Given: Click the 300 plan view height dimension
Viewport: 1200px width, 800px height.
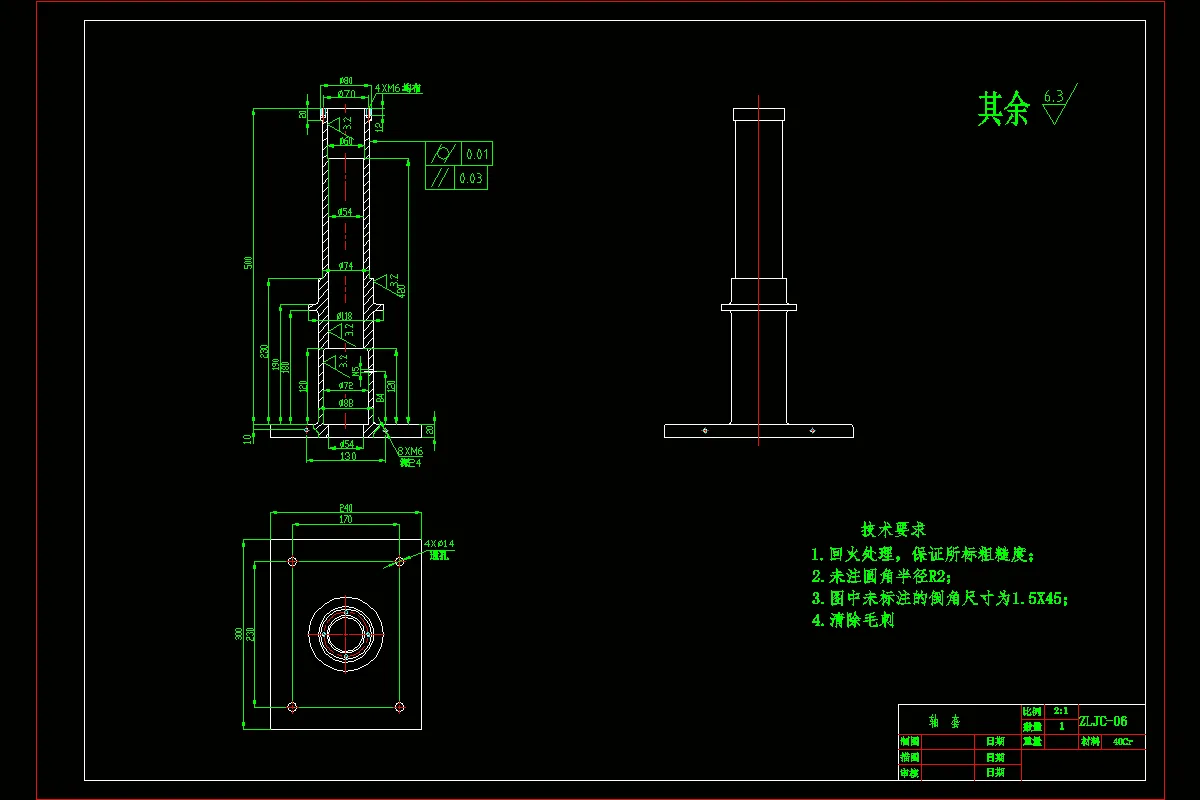Looking at the screenshot, I should [x=238, y=634].
